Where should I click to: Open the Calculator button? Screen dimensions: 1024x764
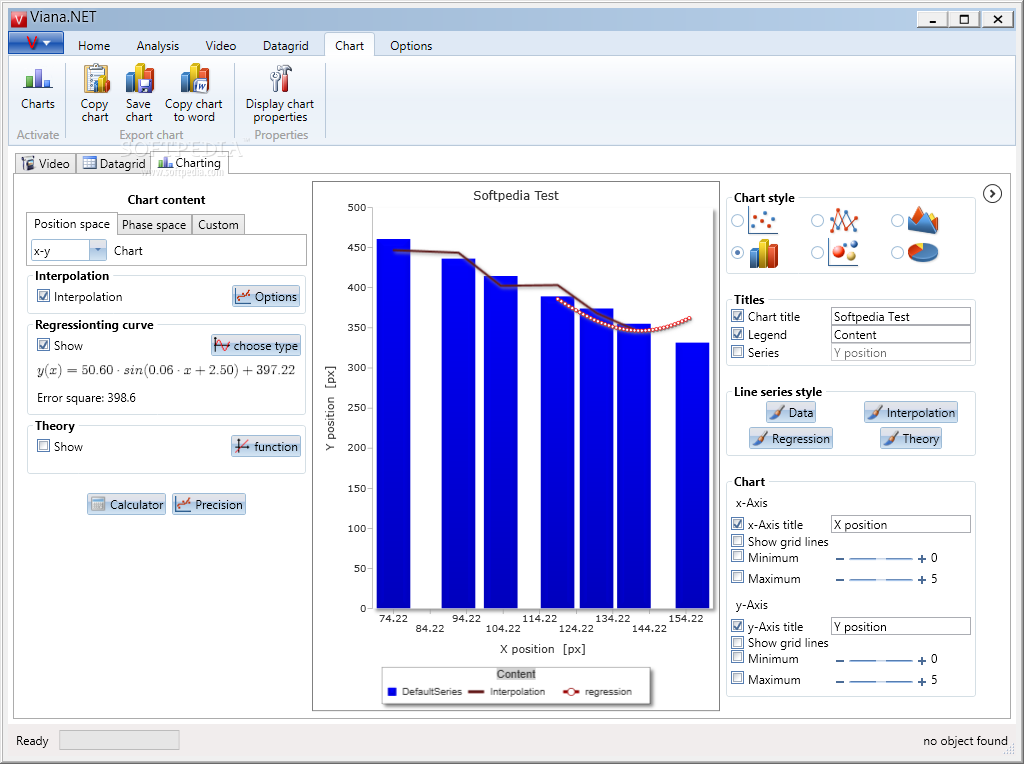126,504
